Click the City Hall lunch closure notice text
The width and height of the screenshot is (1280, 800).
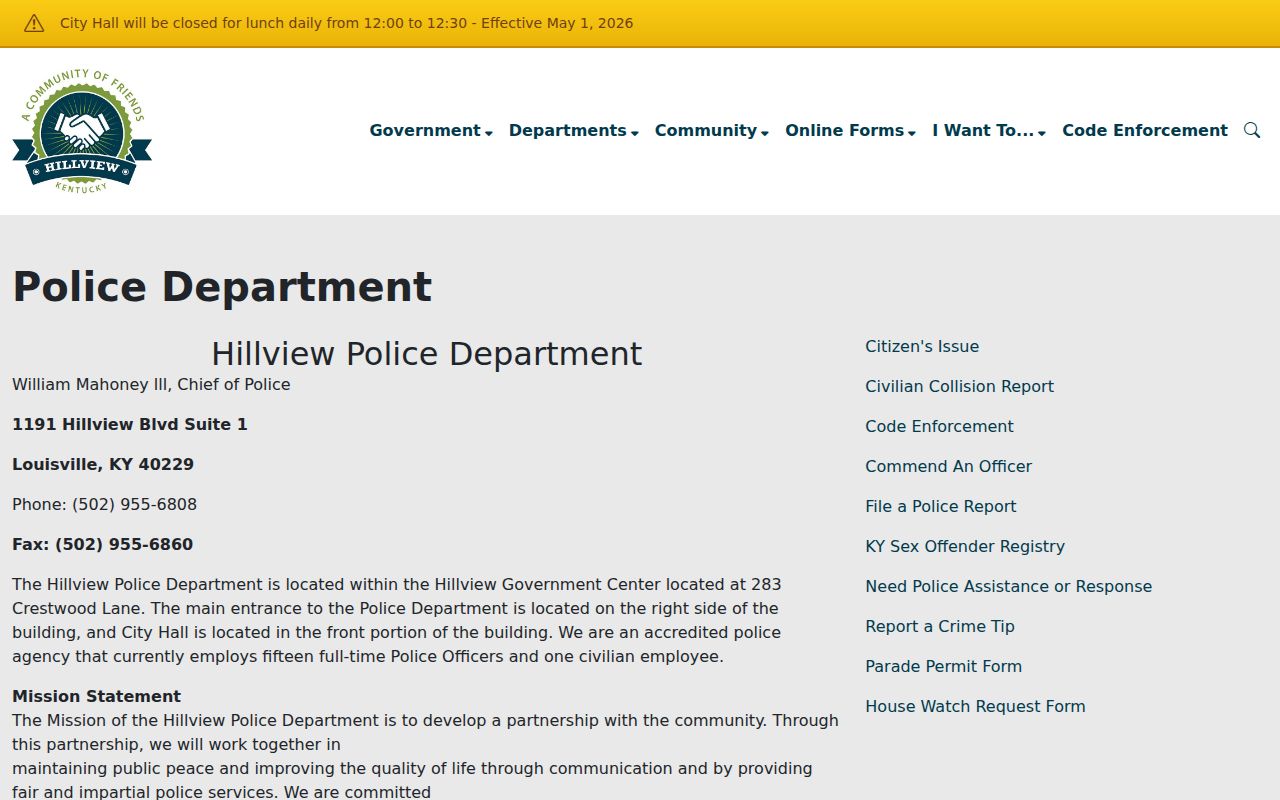[346, 23]
